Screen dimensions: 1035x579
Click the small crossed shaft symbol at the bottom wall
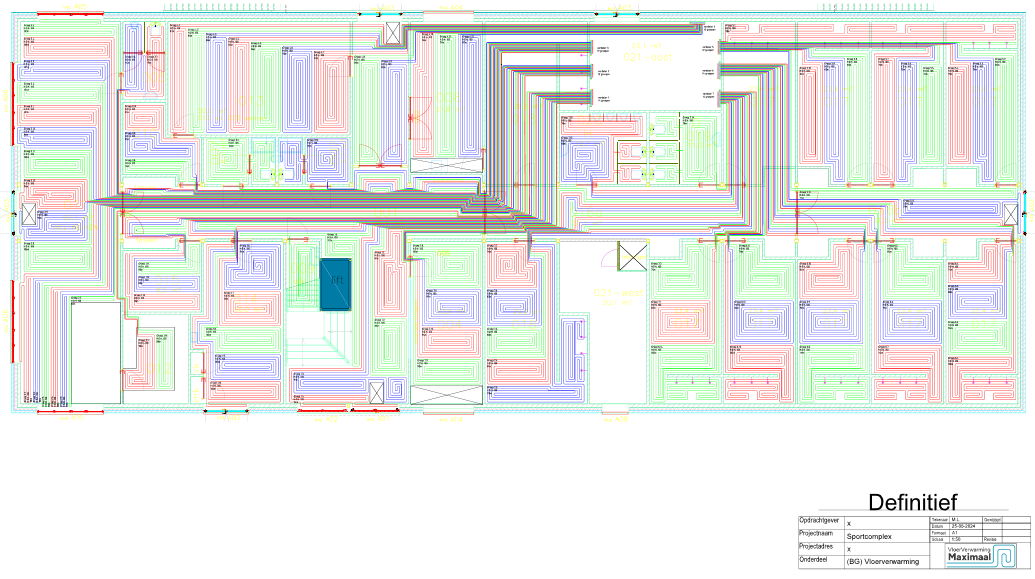[376, 393]
